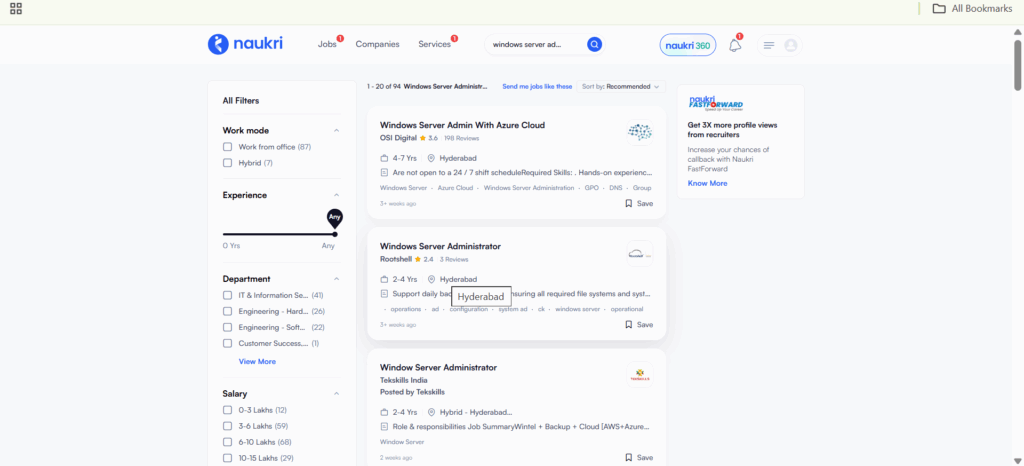Click the blue search magnifier icon
Viewport: 1024px width, 466px height.
(594, 44)
